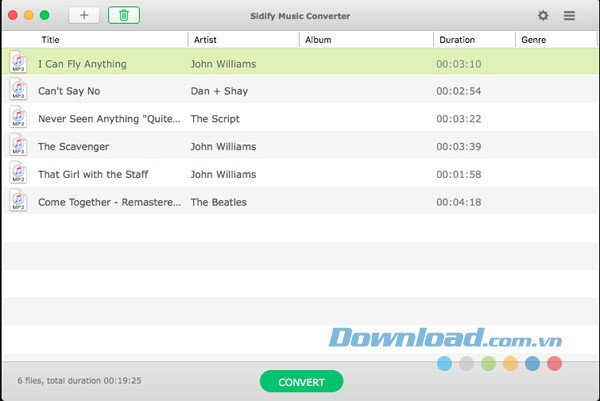Click duration 00:03:22

(459, 119)
